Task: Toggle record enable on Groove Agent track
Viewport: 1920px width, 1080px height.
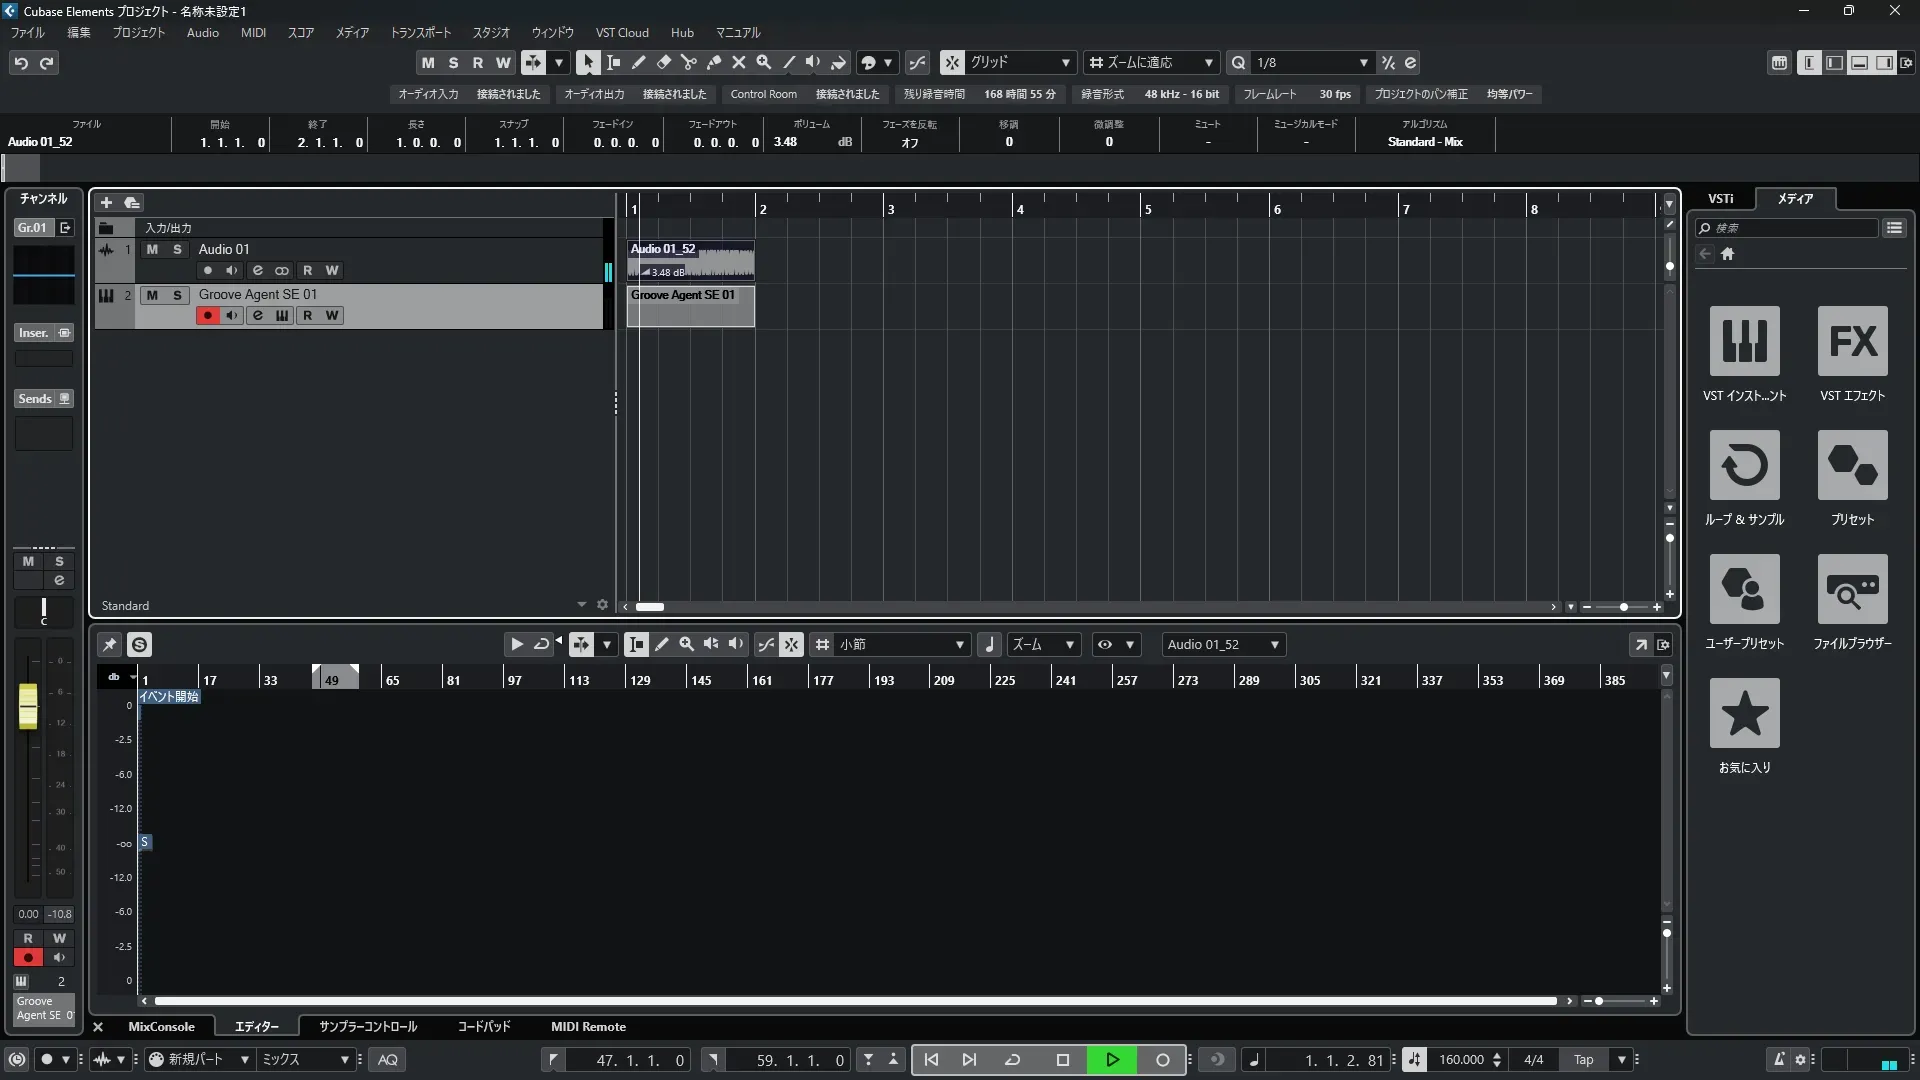Action: tap(207, 315)
